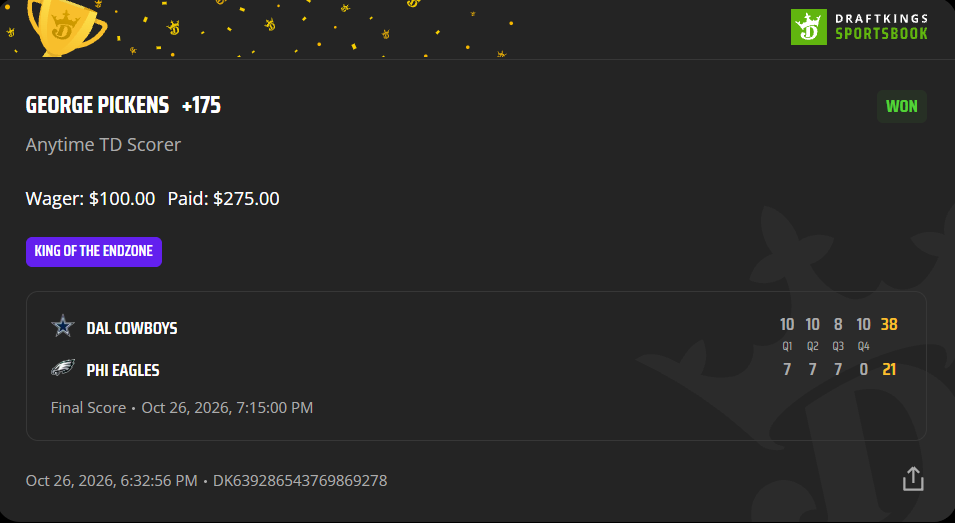Click the gold trophy icon

[68, 25]
